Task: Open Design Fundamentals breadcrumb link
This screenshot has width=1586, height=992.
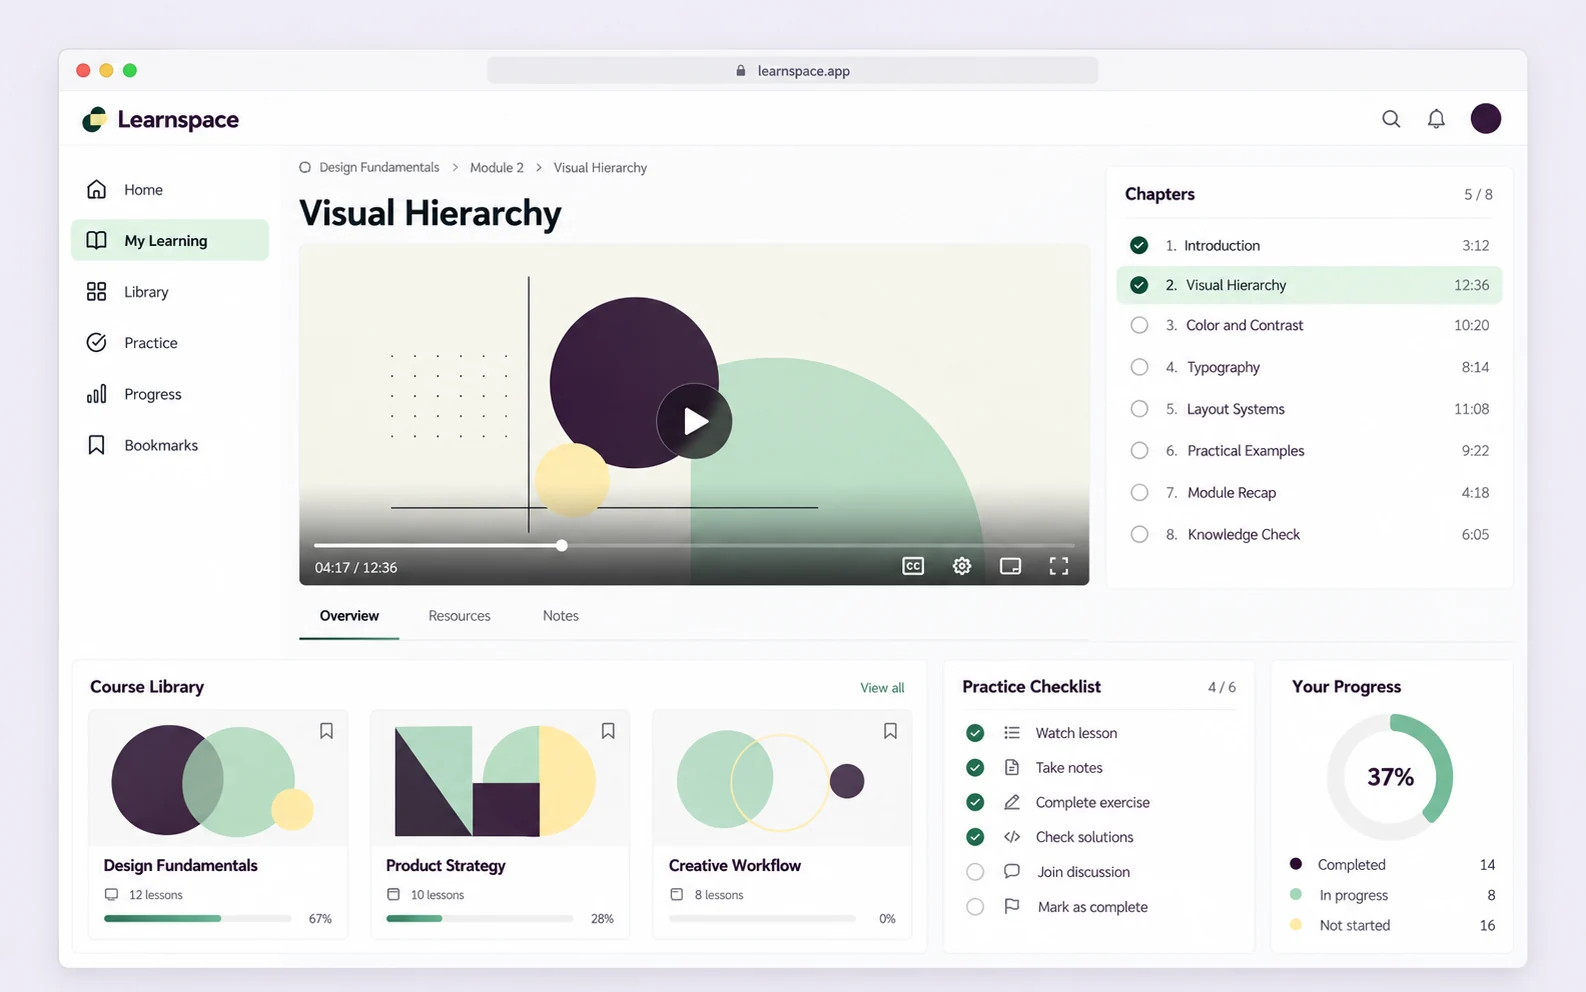Action: click(379, 167)
